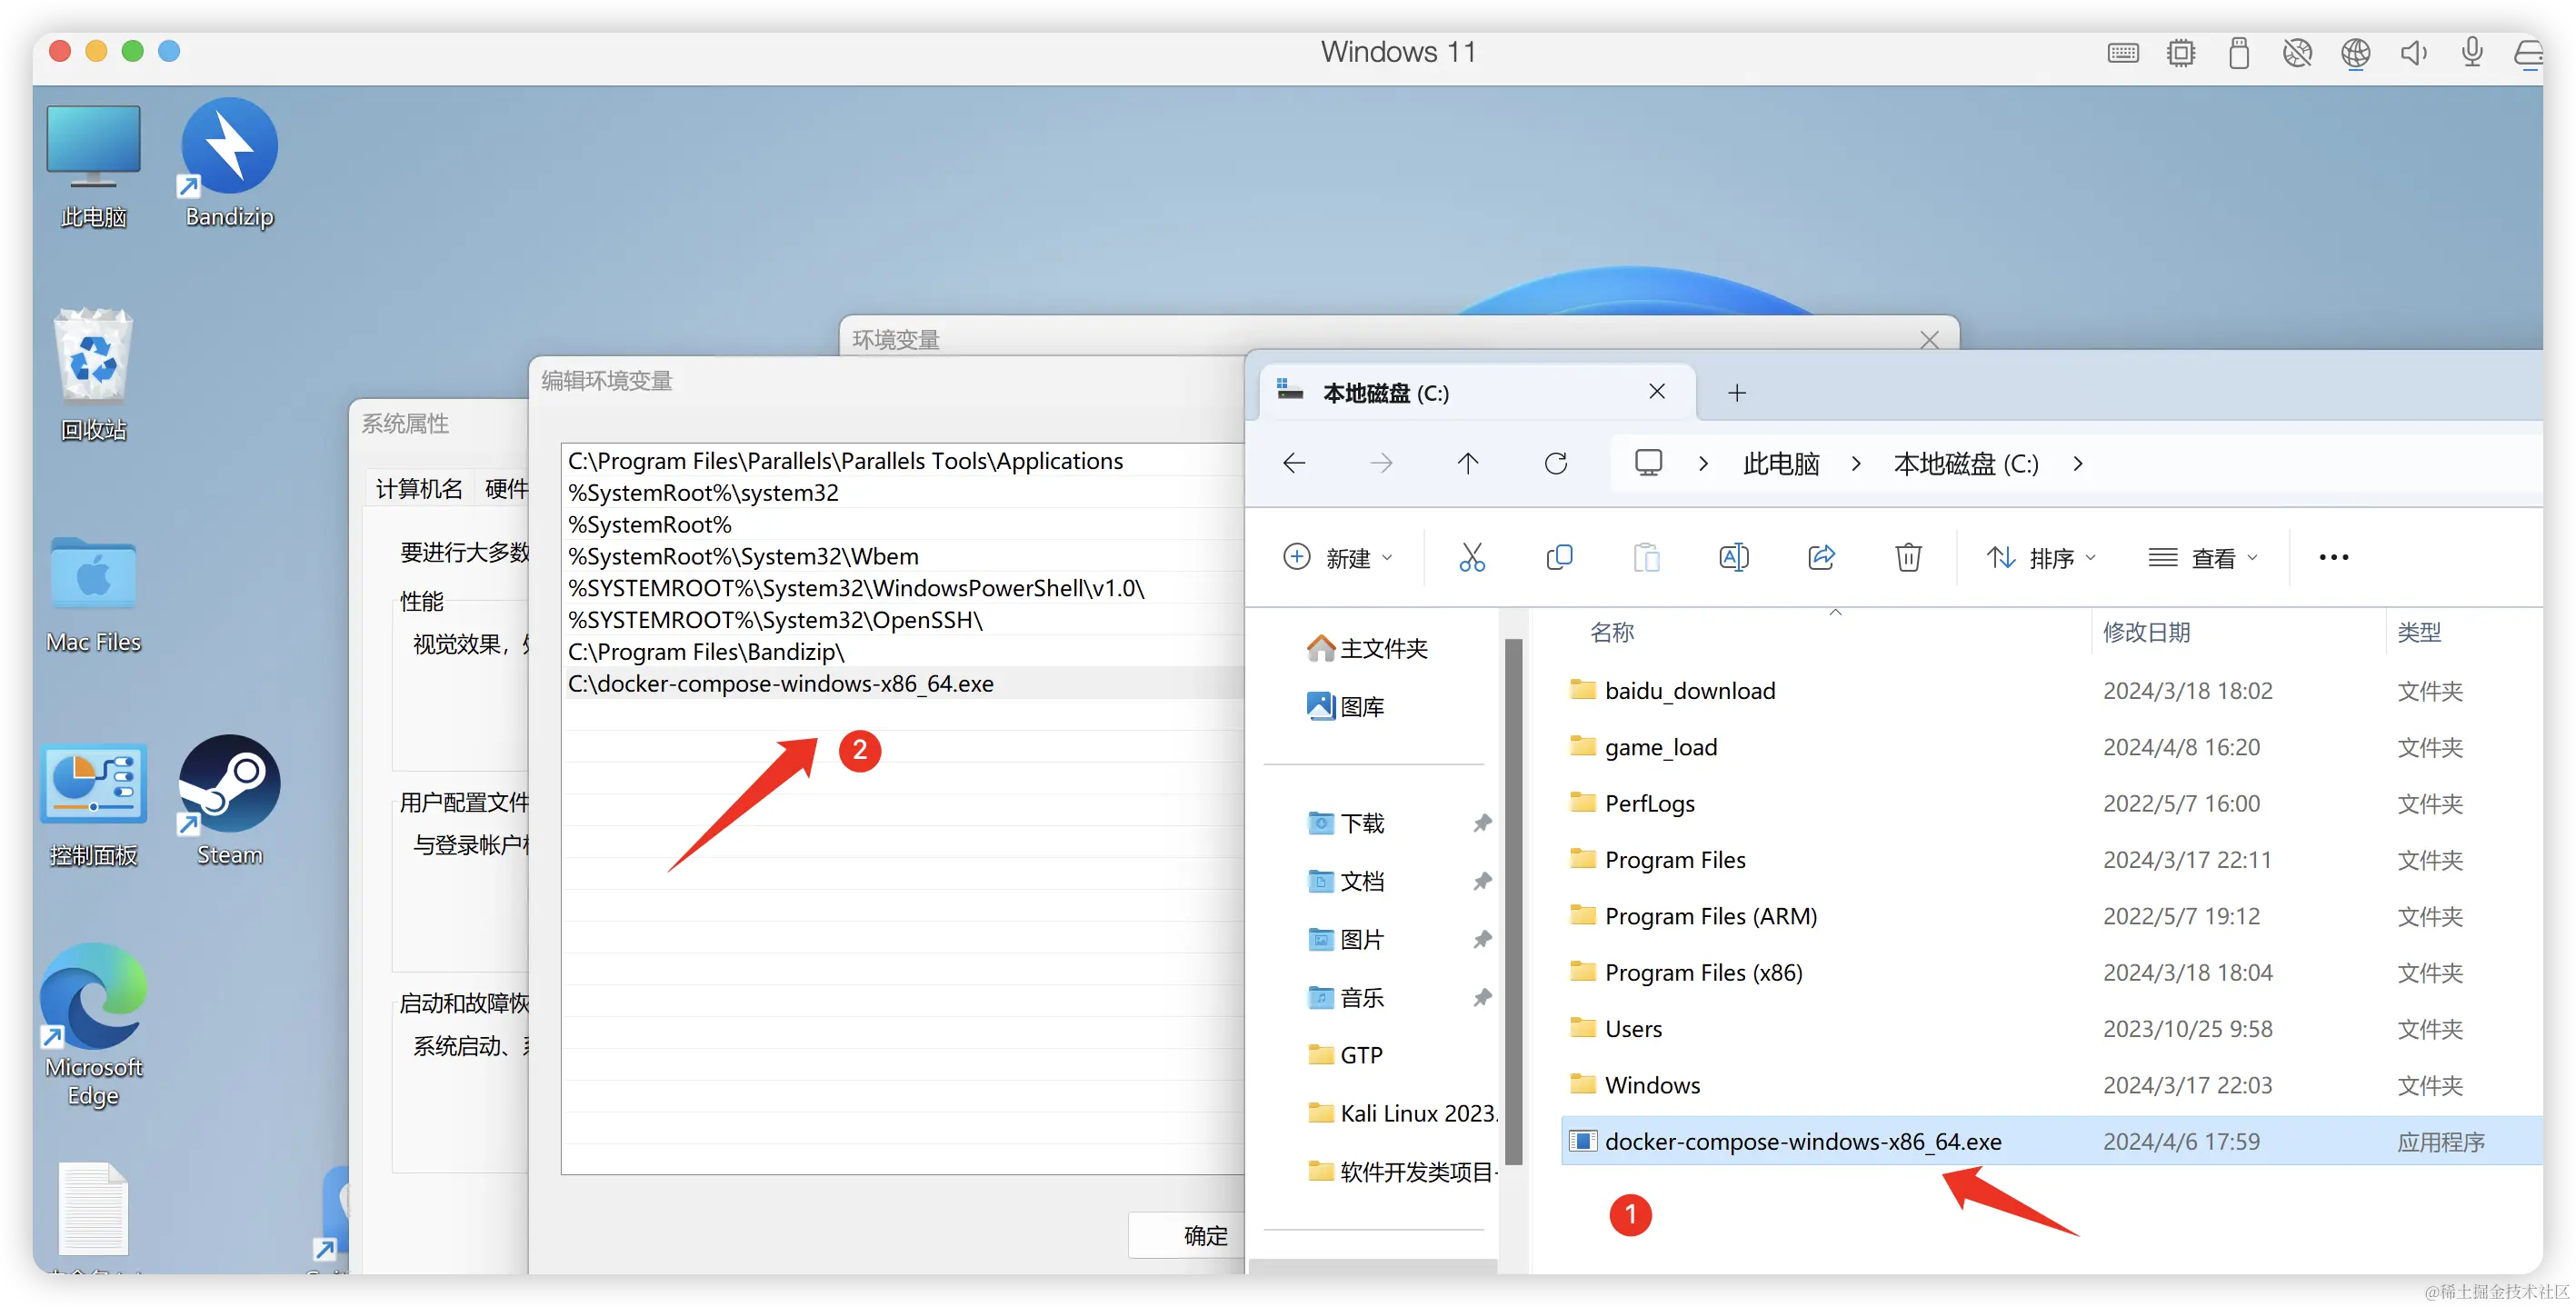Click the chevron after 本地磁盘 (C:) in the address bar
Image resolution: width=2576 pixels, height=1307 pixels.
point(2078,464)
